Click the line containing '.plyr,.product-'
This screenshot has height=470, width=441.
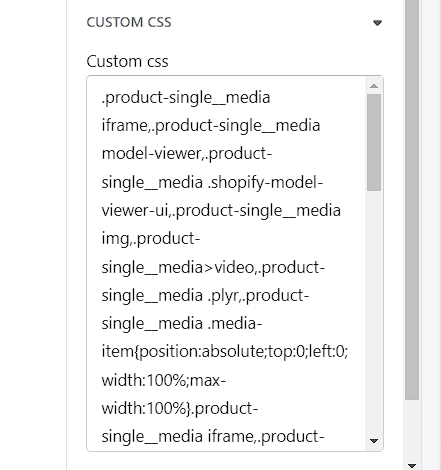(205, 296)
